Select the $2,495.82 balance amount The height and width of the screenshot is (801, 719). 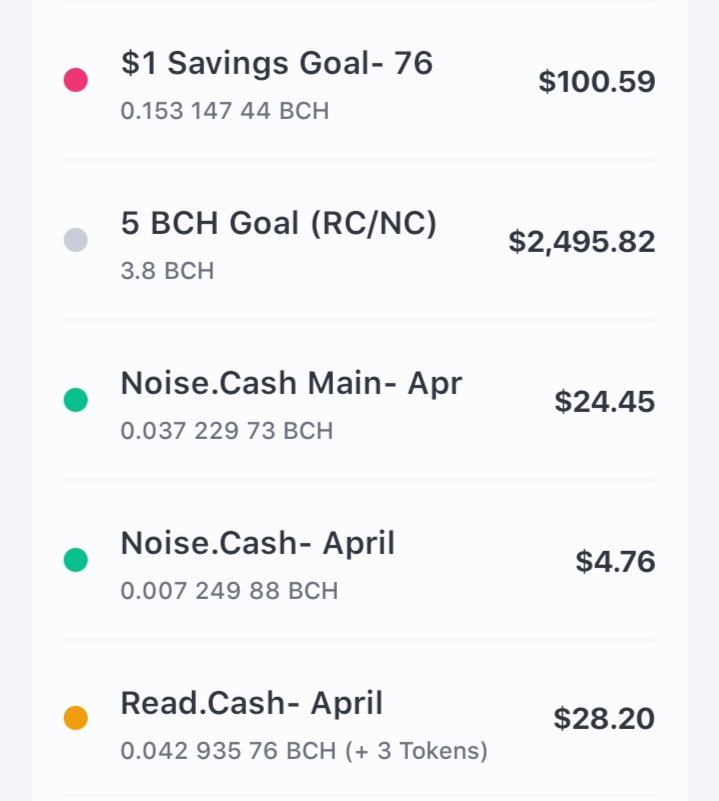pyautogui.click(x=582, y=242)
